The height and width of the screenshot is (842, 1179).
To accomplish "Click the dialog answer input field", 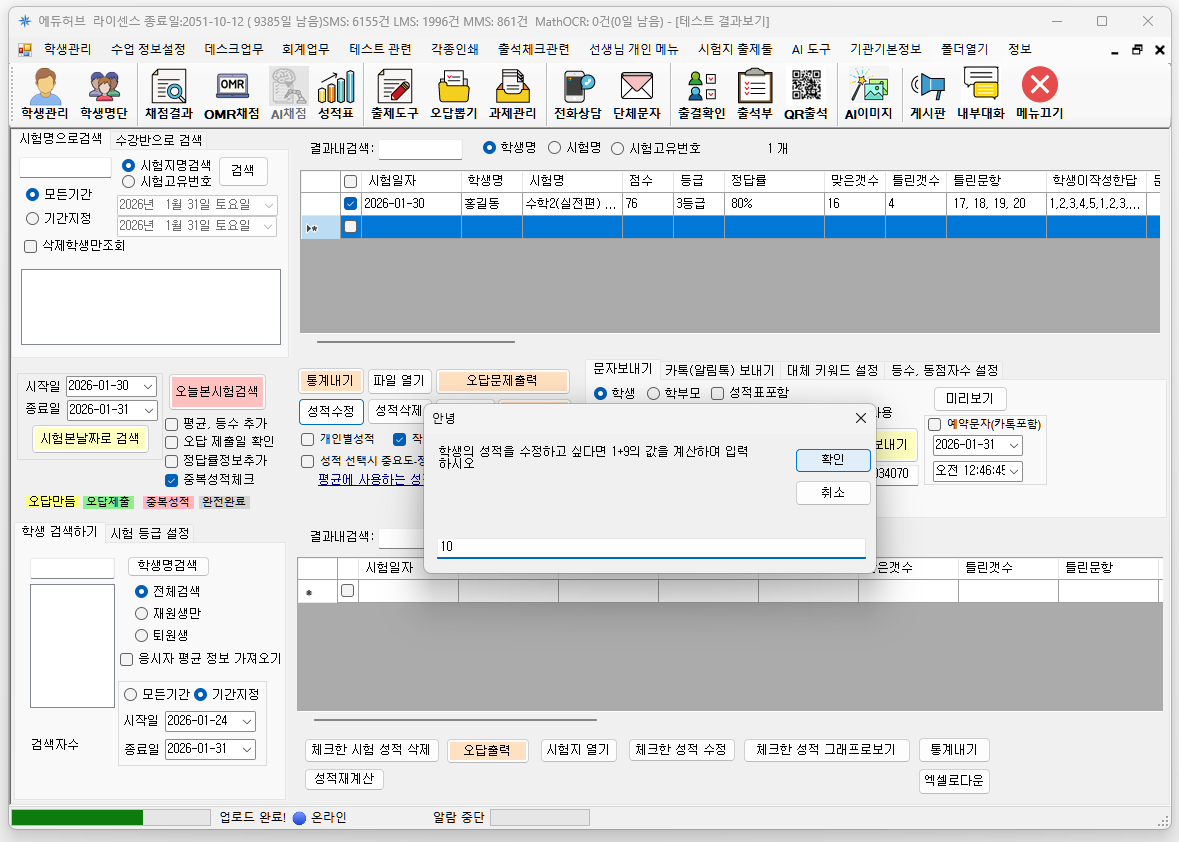I will (650, 547).
